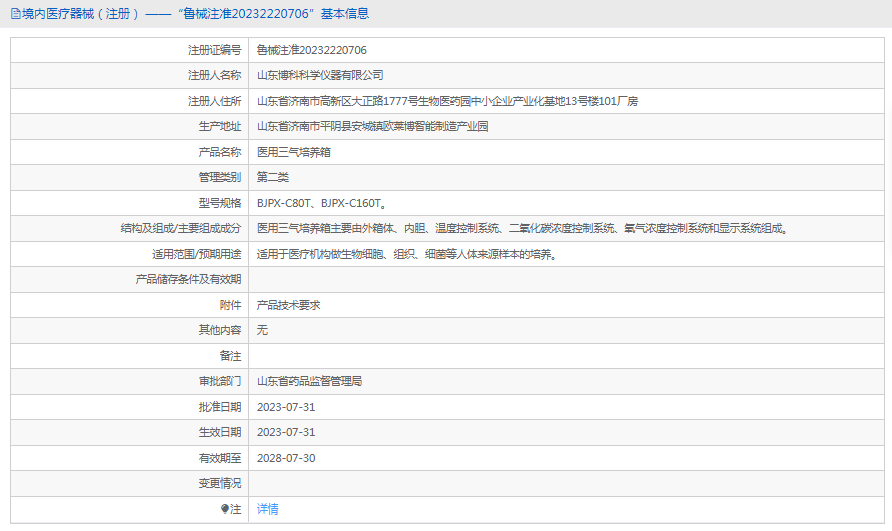Select the registrant address starting 山东省济南市高新区

coord(447,101)
